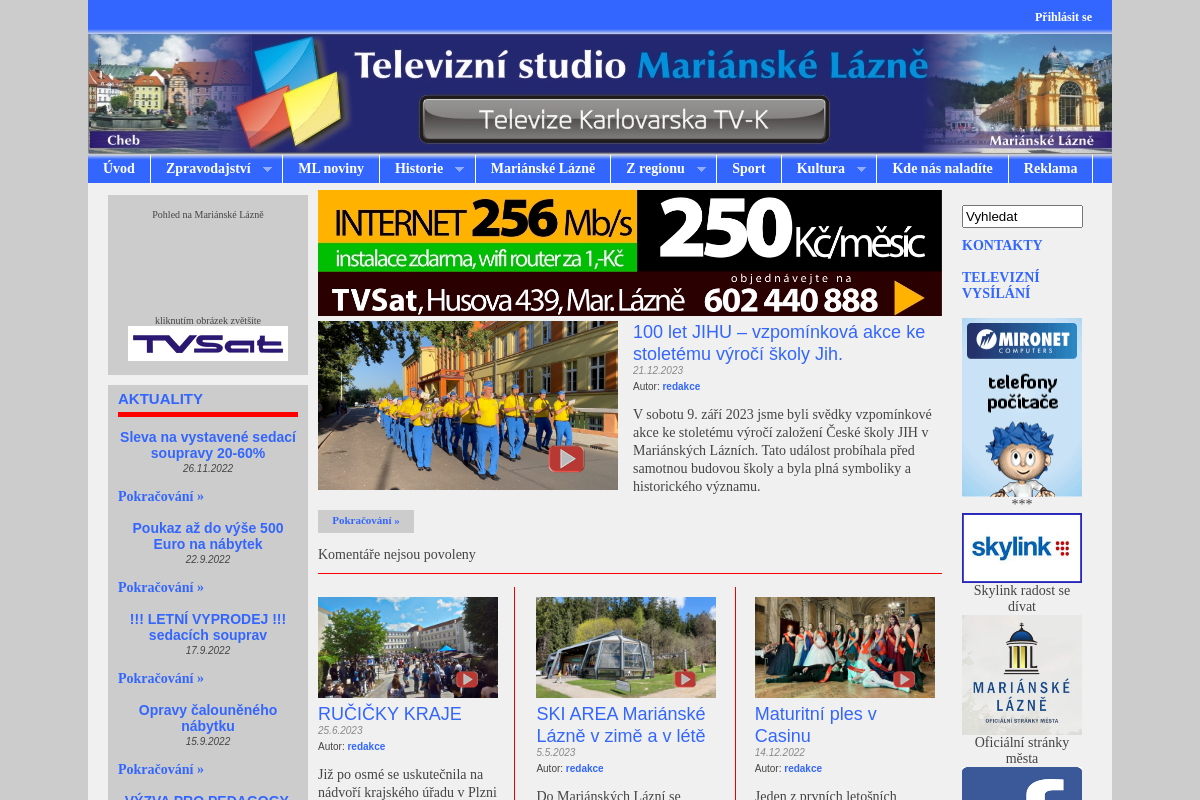Click redakce author under RUČIČKY KRAJE
Screen dimensions: 1200x800
pyautogui.click(x=366, y=746)
